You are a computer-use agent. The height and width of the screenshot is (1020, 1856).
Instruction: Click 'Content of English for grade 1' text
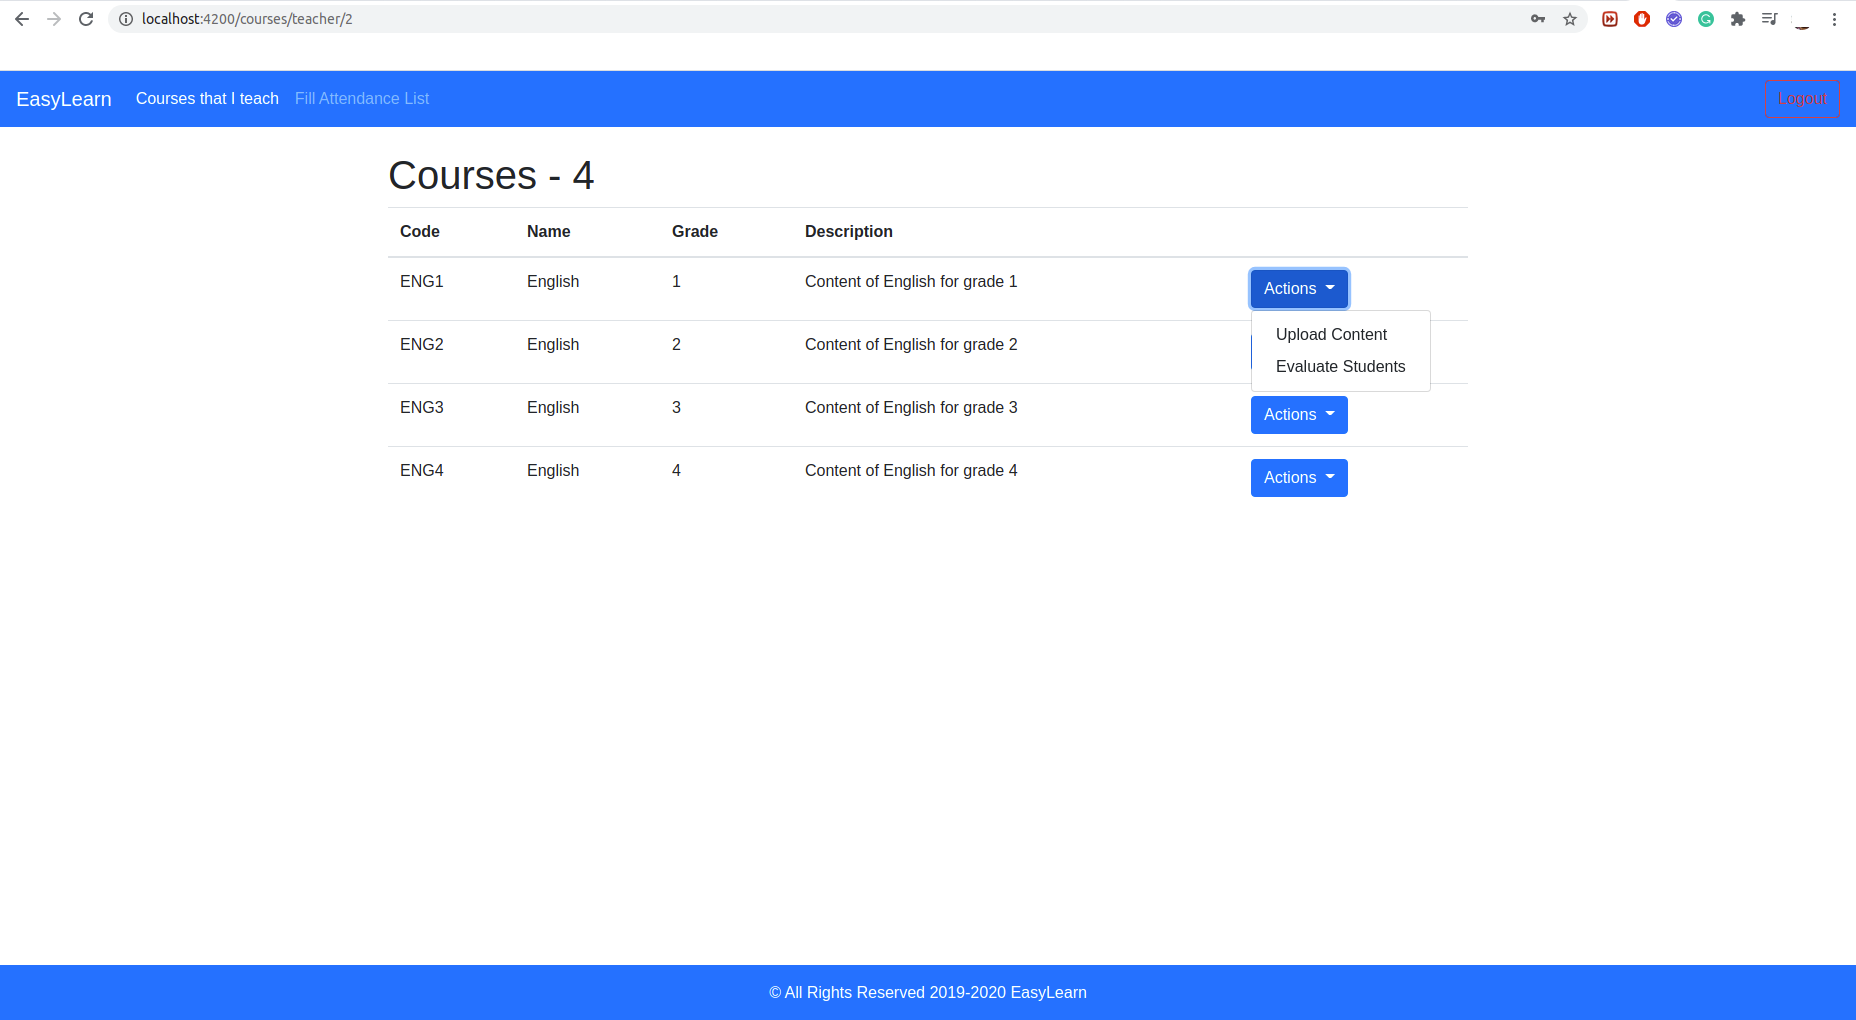(911, 282)
